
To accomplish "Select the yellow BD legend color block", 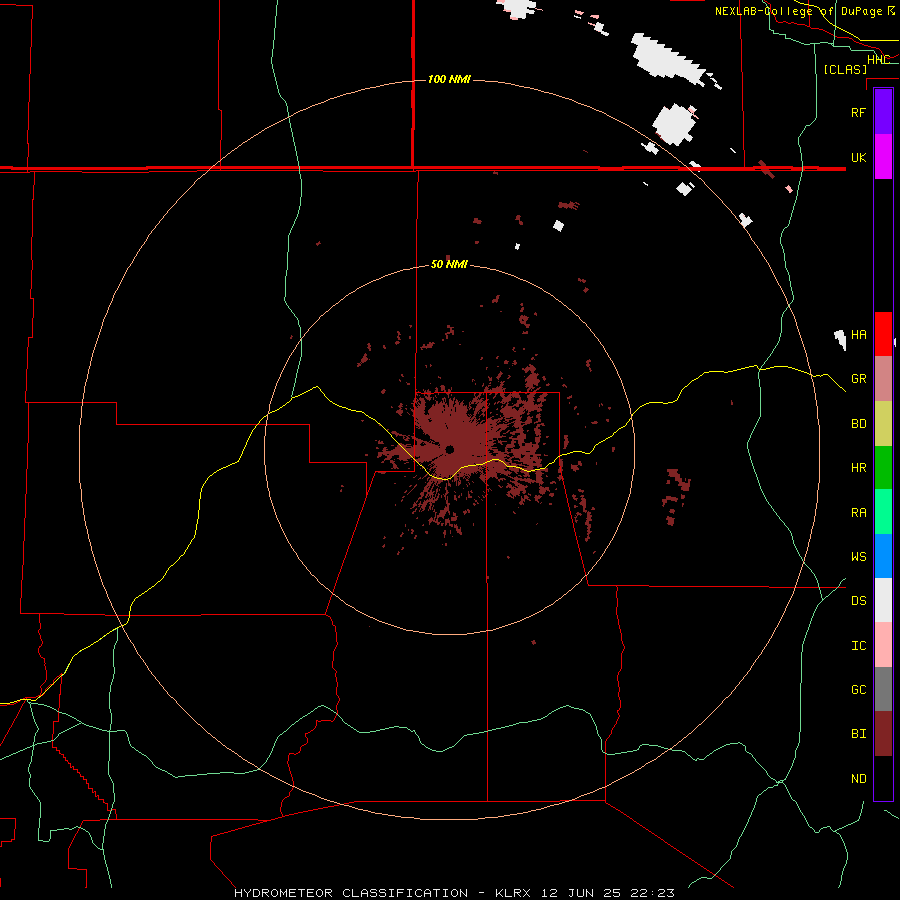I will click(x=883, y=424).
